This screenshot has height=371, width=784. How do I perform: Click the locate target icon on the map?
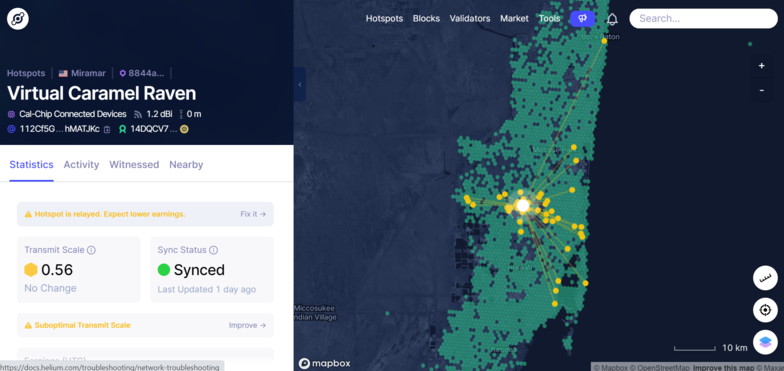pos(765,310)
